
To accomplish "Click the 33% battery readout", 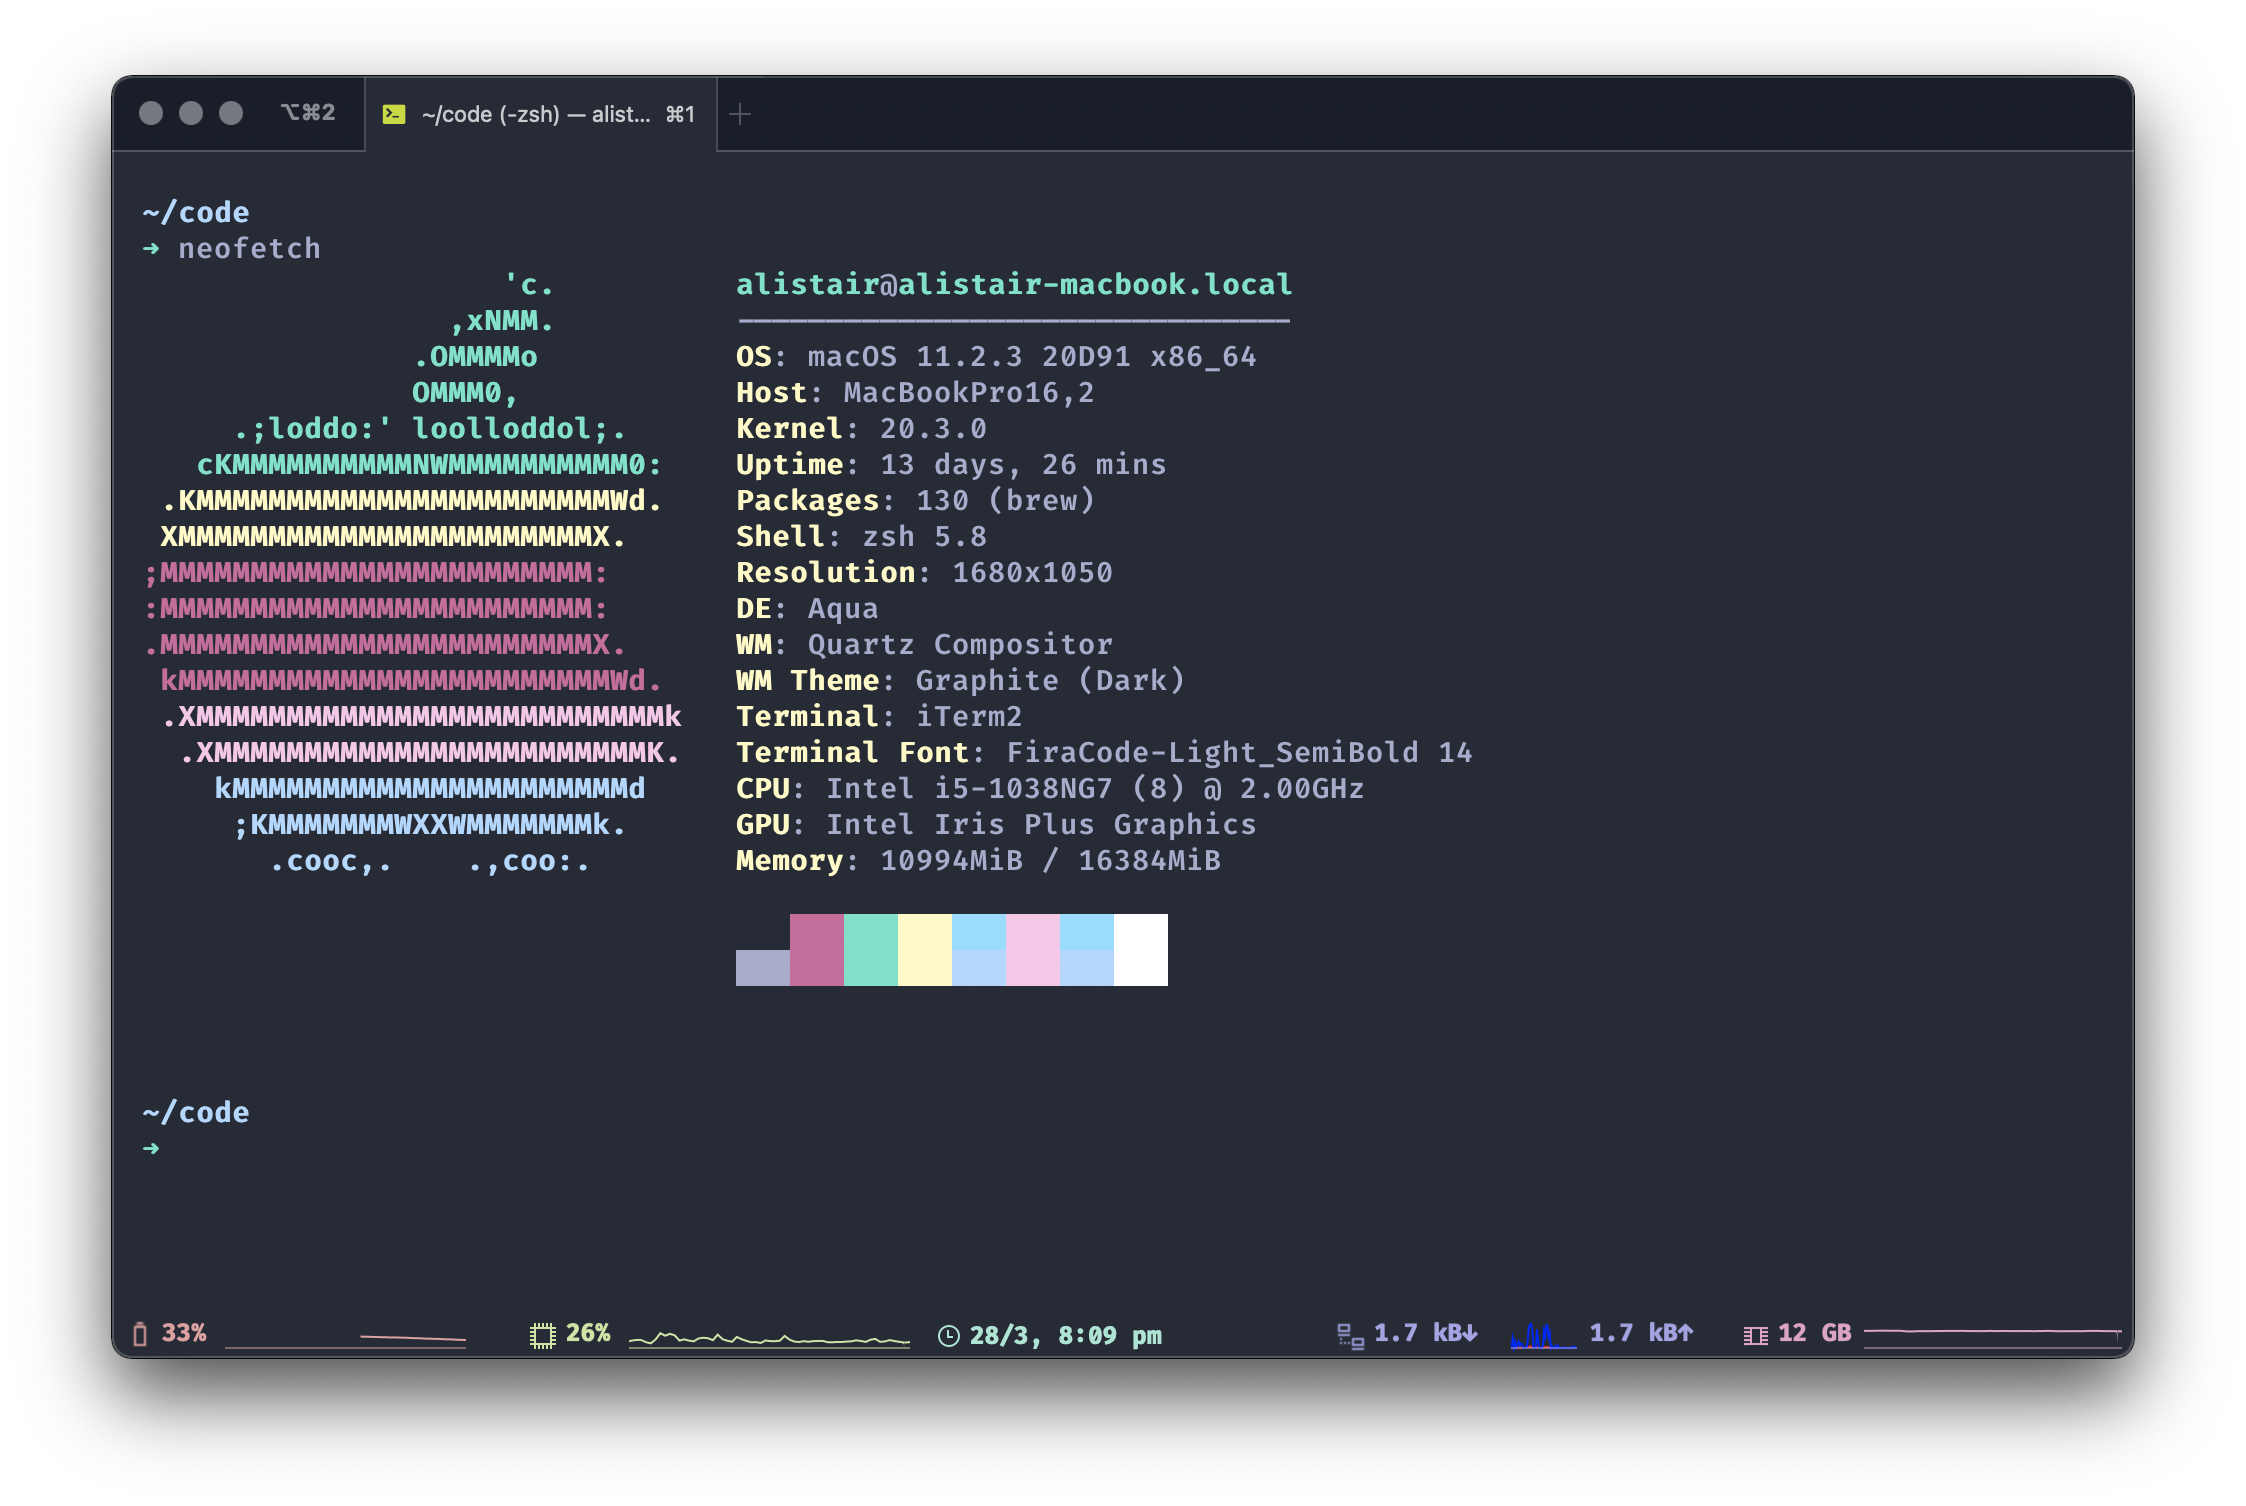I will (184, 1334).
